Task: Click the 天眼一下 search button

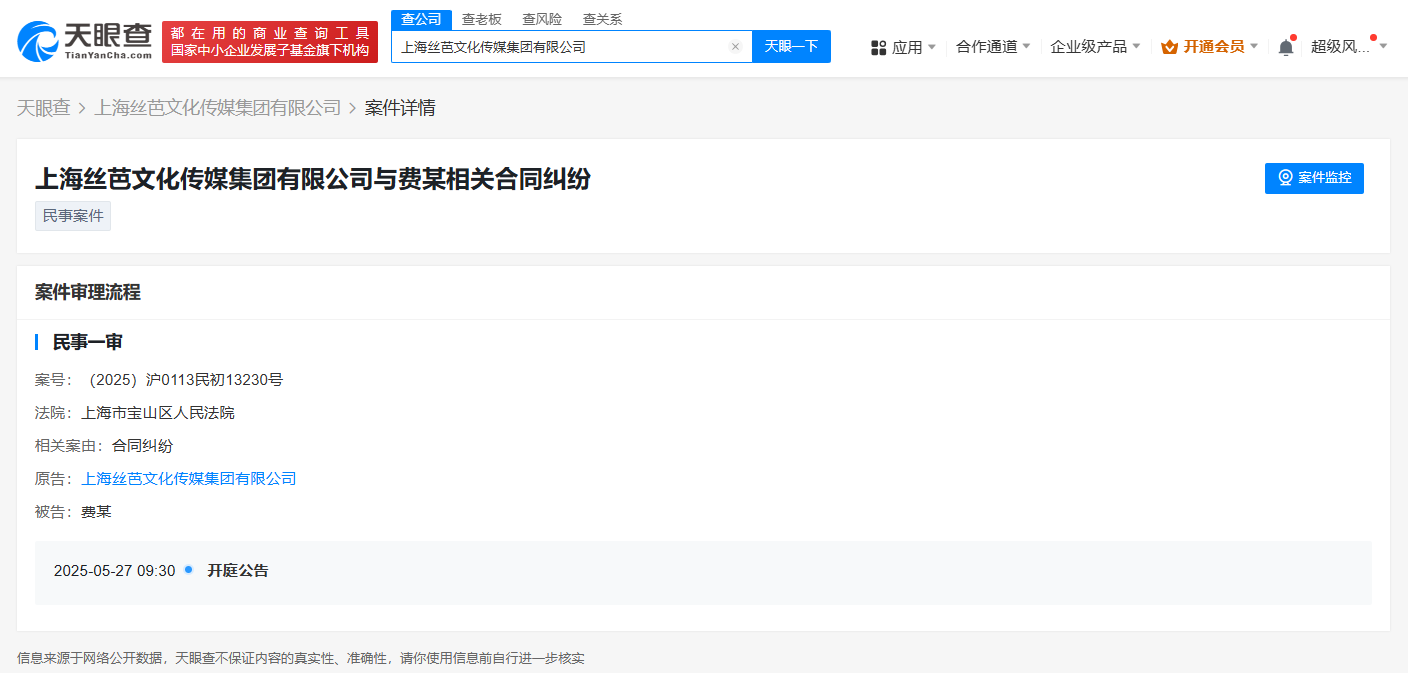Action: coord(791,46)
